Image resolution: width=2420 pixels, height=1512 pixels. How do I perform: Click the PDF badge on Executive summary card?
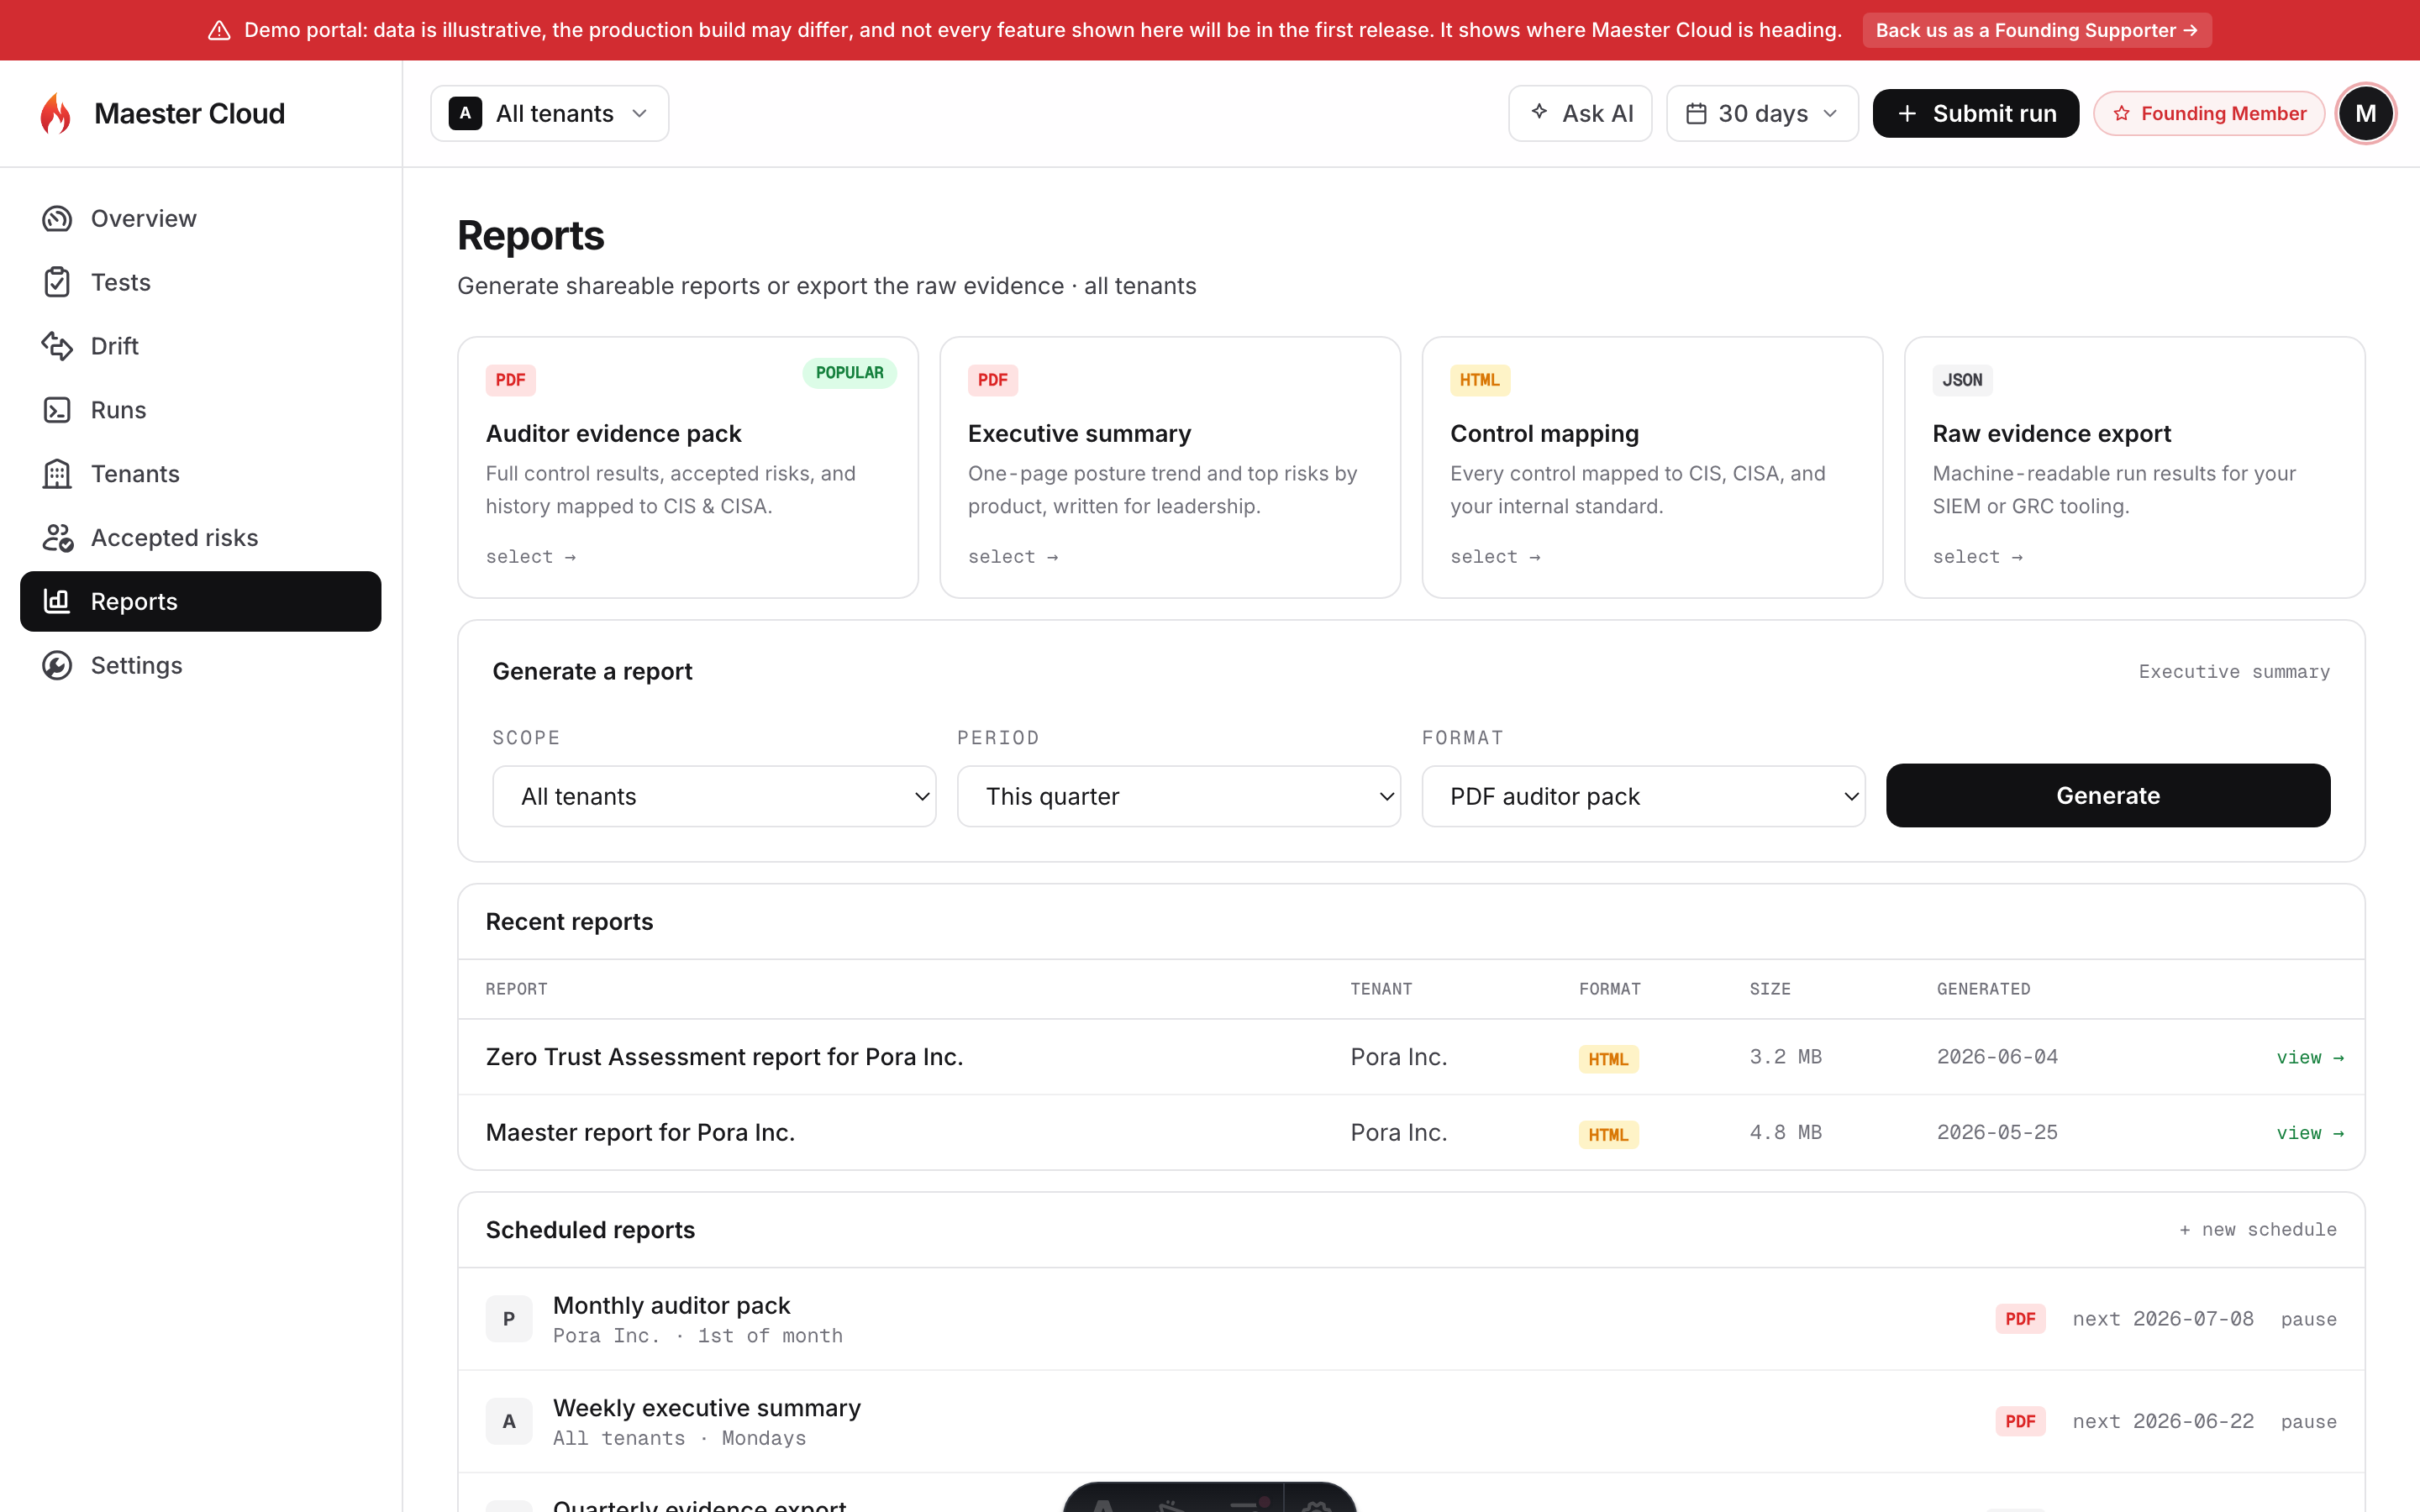point(992,380)
